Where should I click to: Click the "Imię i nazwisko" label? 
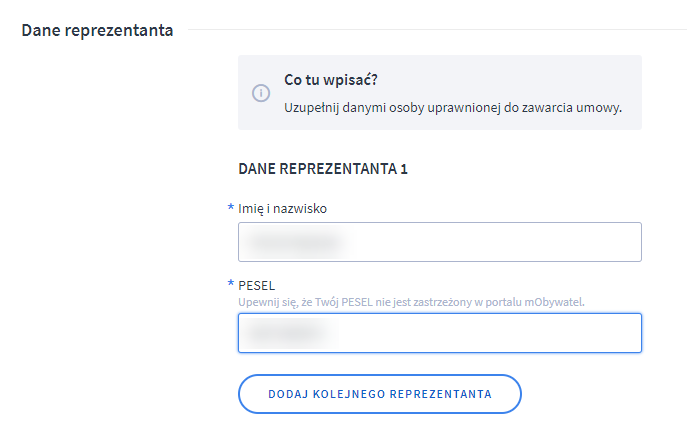pyautogui.click(x=283, y=208)
